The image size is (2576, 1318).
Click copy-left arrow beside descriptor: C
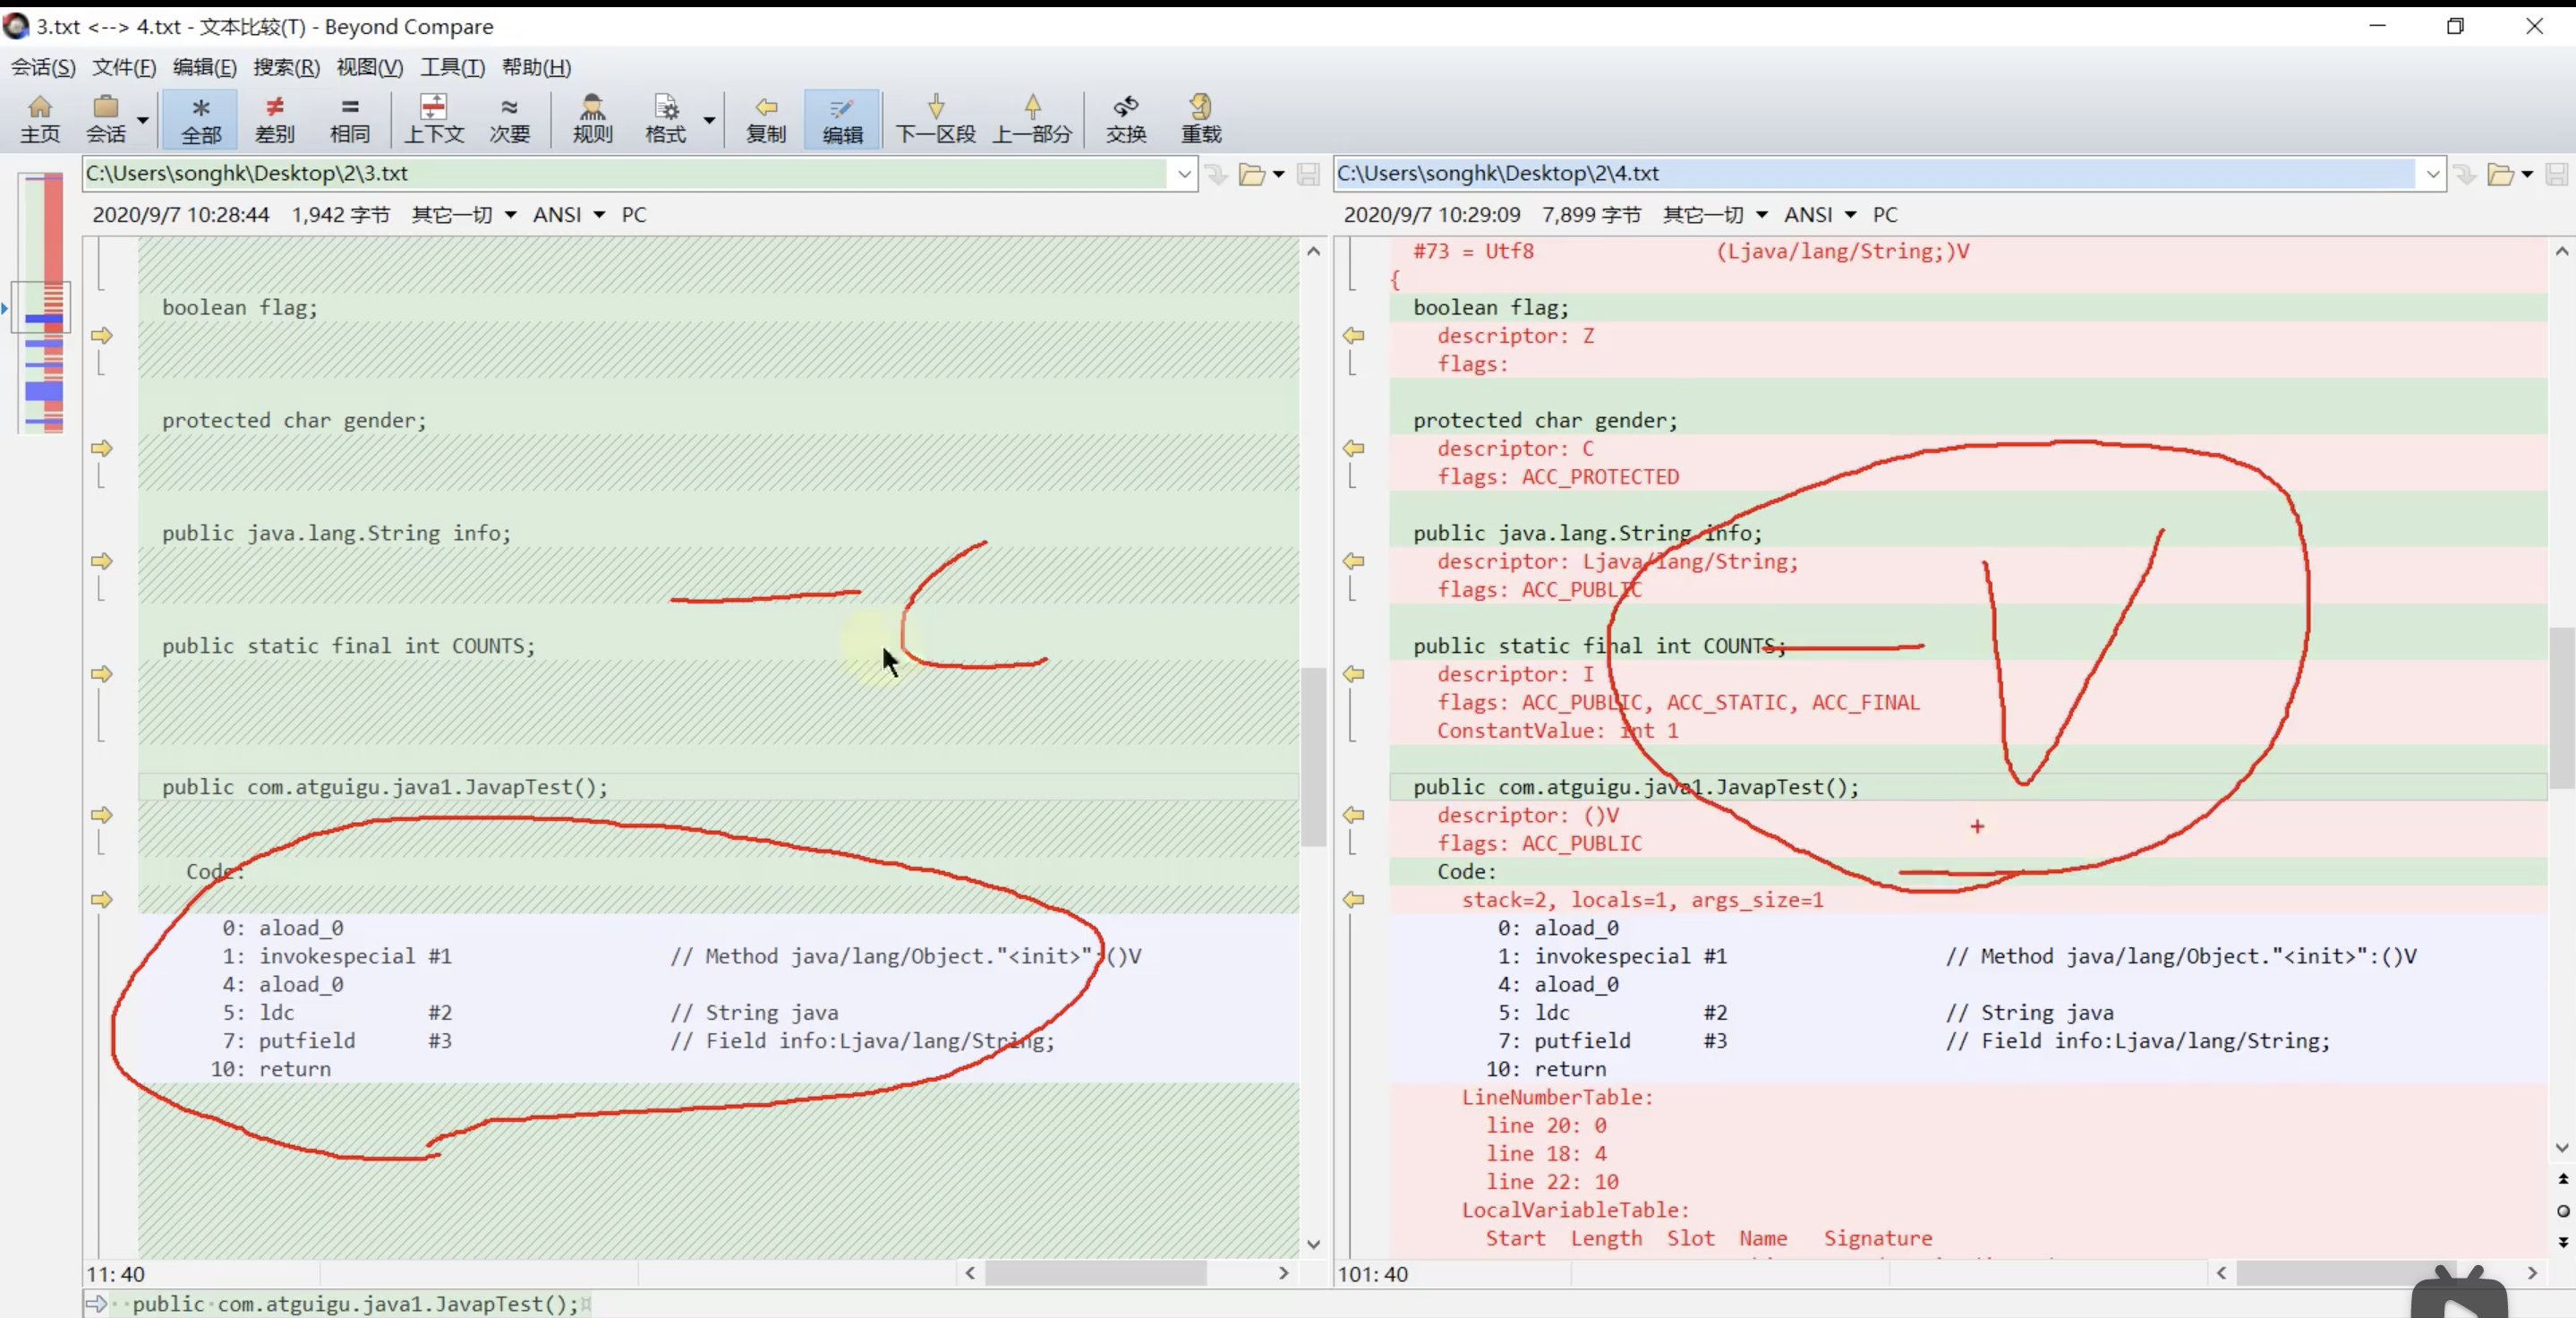coord(1354,448)
